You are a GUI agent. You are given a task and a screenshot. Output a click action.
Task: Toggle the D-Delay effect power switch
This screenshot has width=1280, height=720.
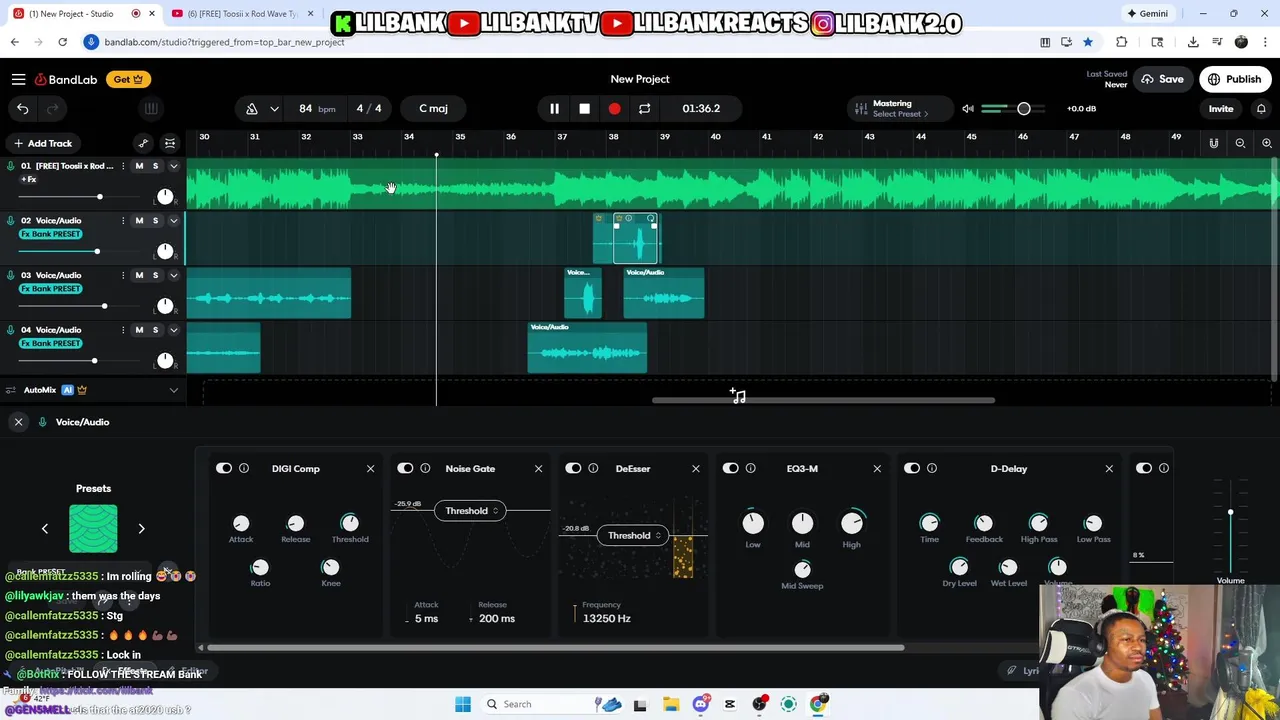point(911,468)
